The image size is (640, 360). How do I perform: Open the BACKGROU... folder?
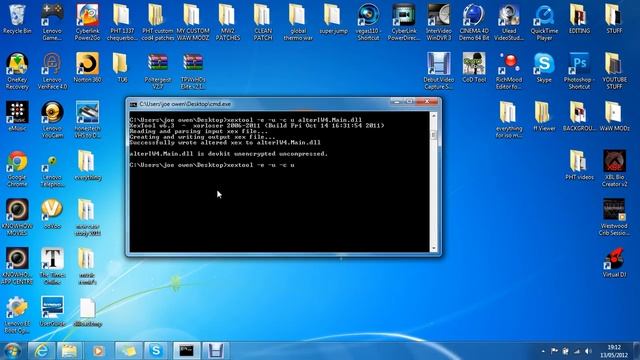(x=579, y=116)
